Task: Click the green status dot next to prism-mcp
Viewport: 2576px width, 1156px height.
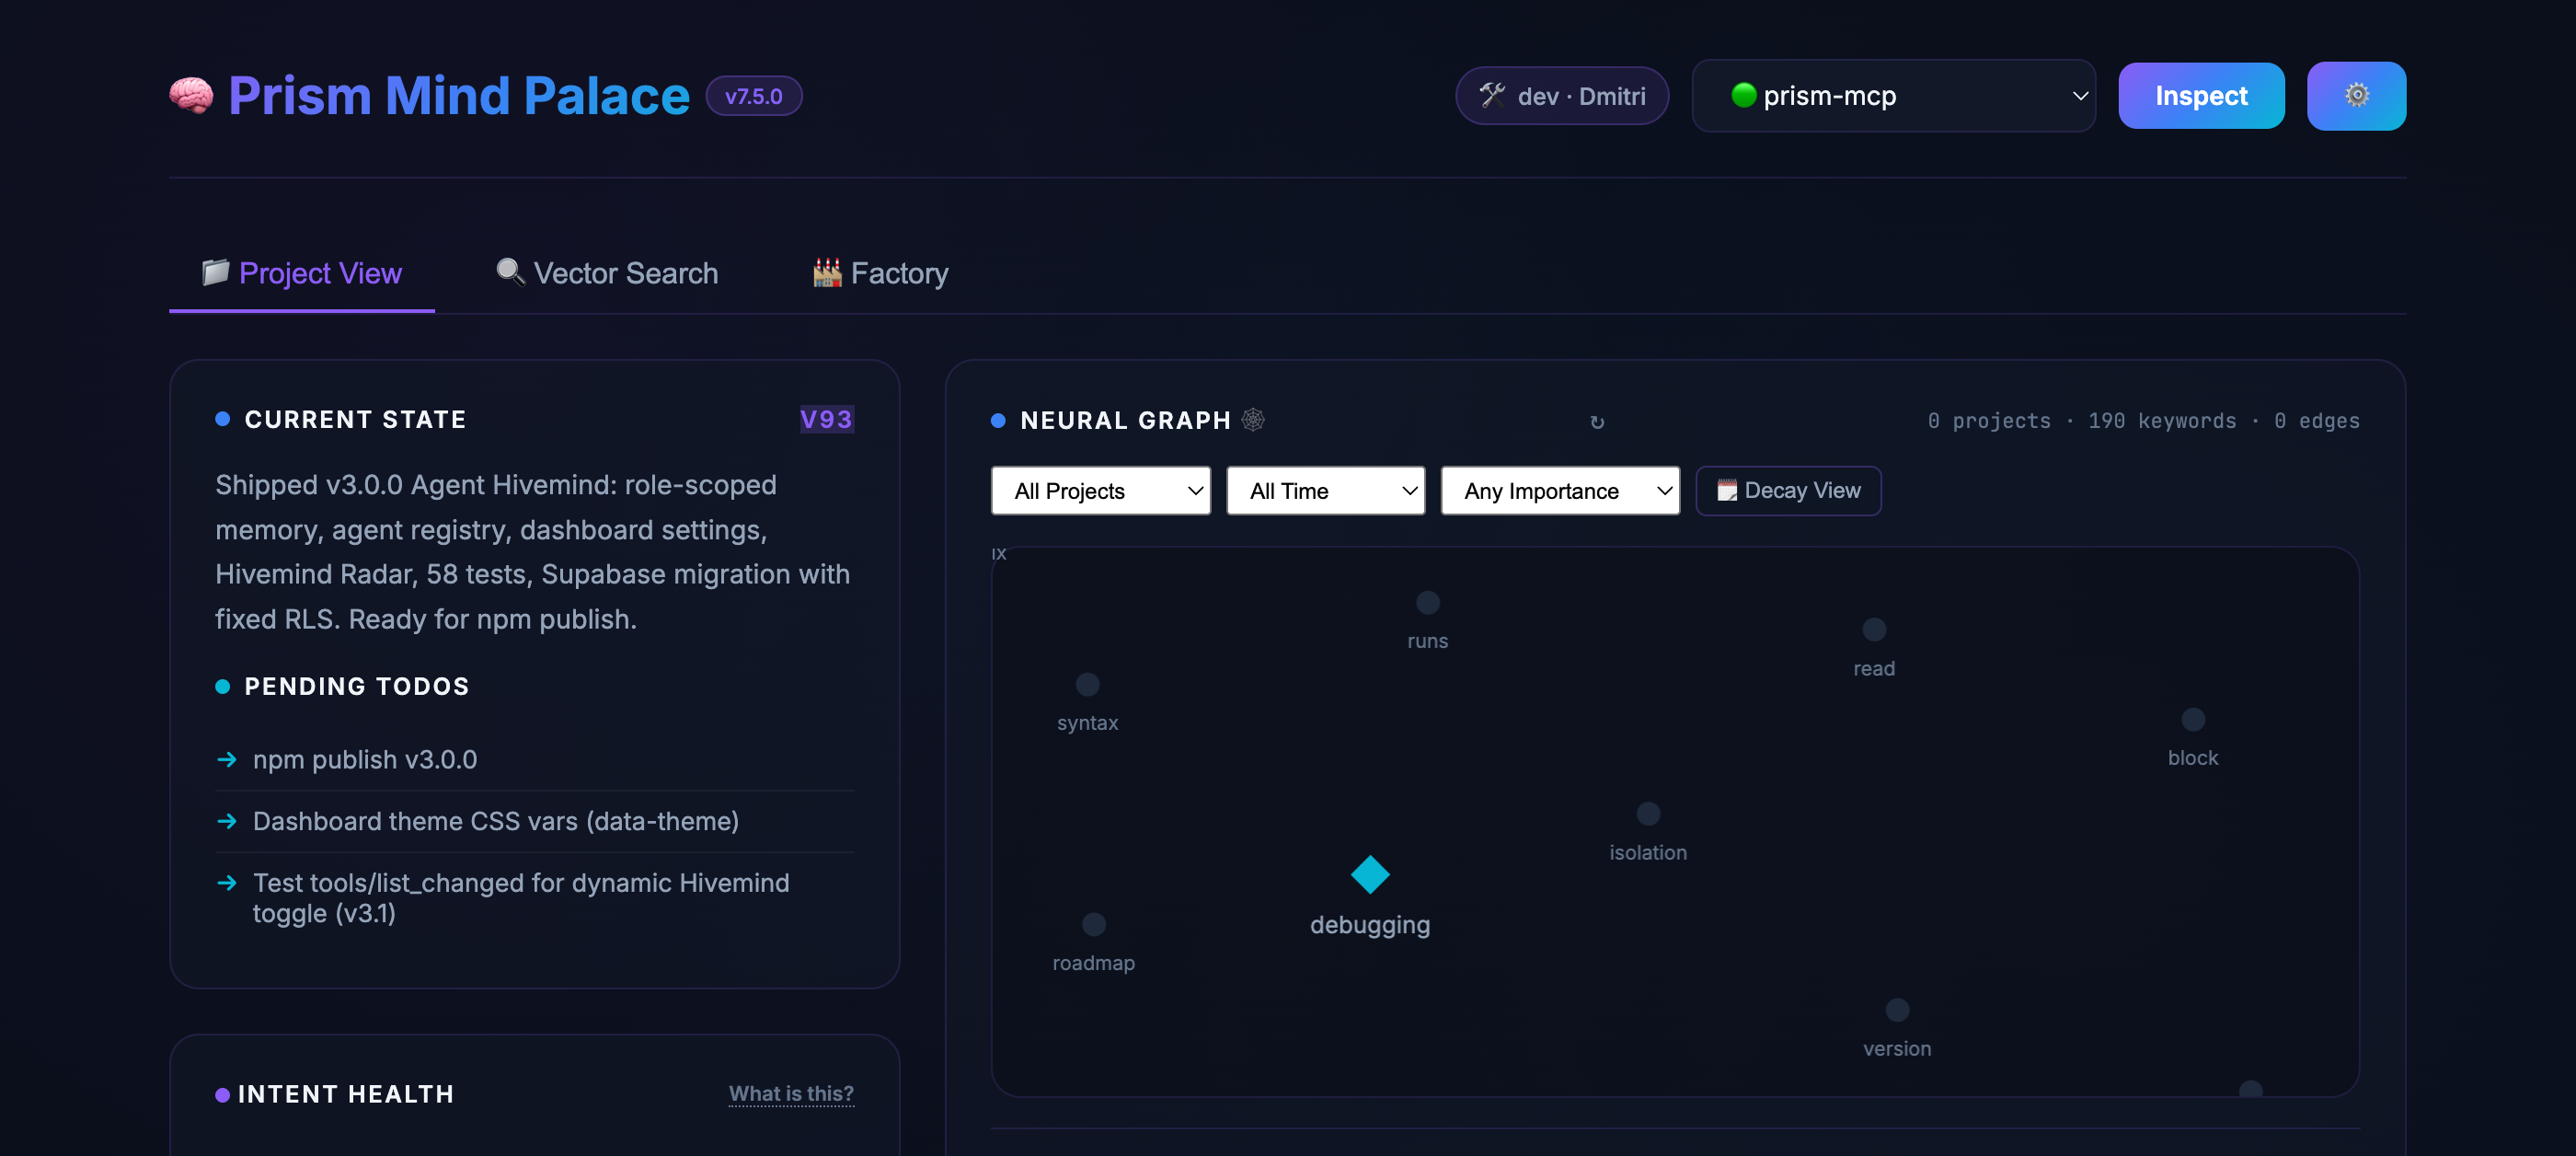Action: 1743,95
